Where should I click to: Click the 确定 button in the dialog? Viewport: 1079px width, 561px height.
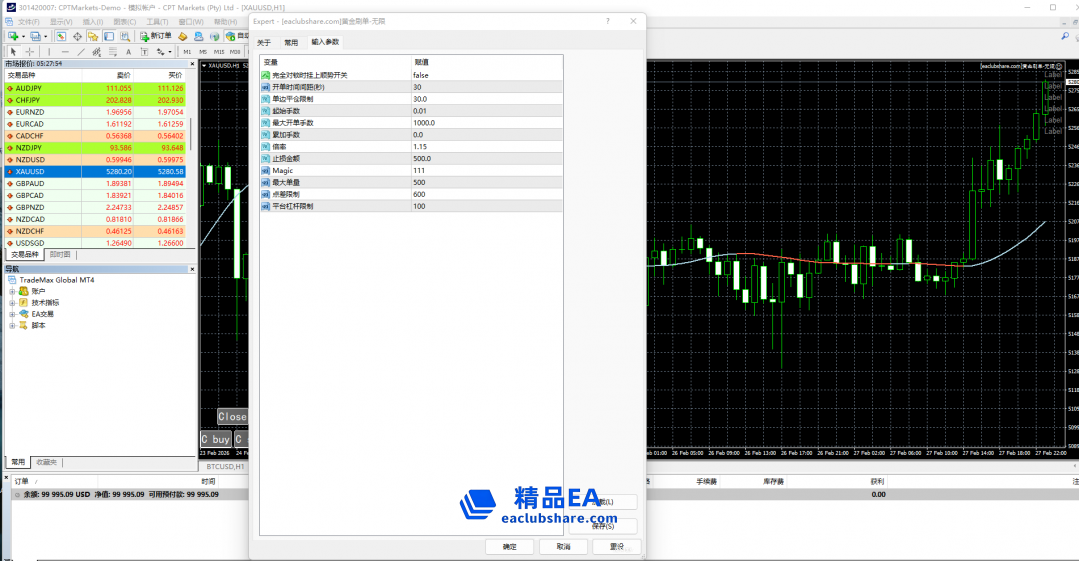509,547
